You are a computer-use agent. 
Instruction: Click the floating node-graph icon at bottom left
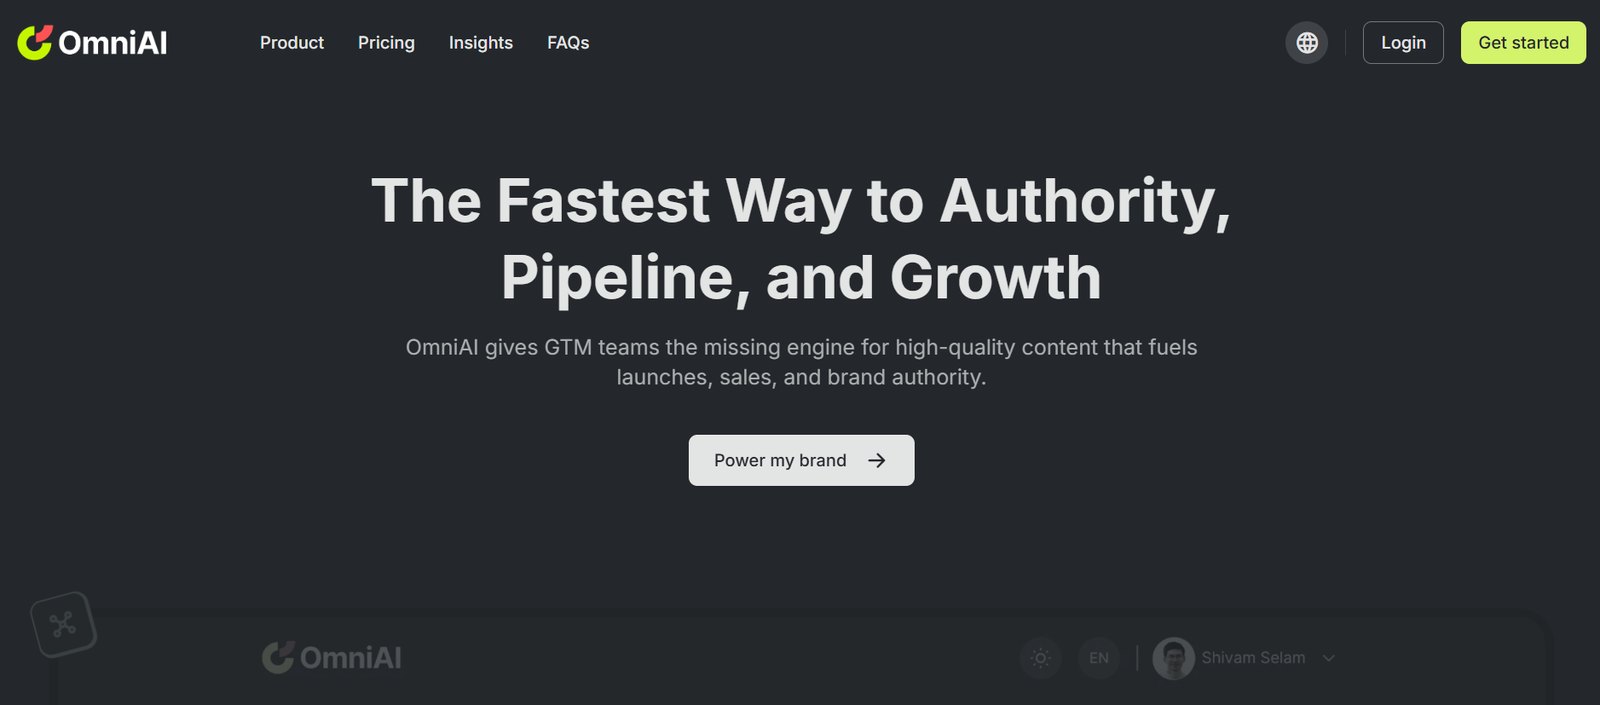[x=63, y=625]
